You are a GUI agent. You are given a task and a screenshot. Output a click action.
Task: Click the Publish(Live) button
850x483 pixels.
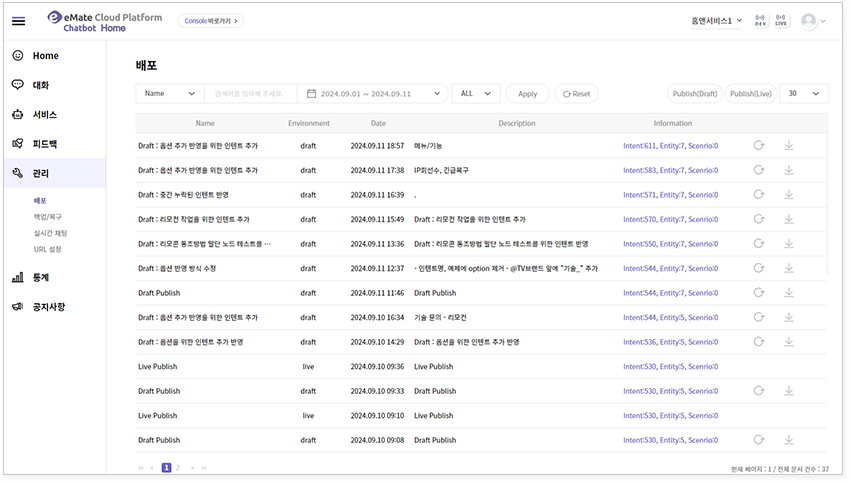[x=750, y=93]
